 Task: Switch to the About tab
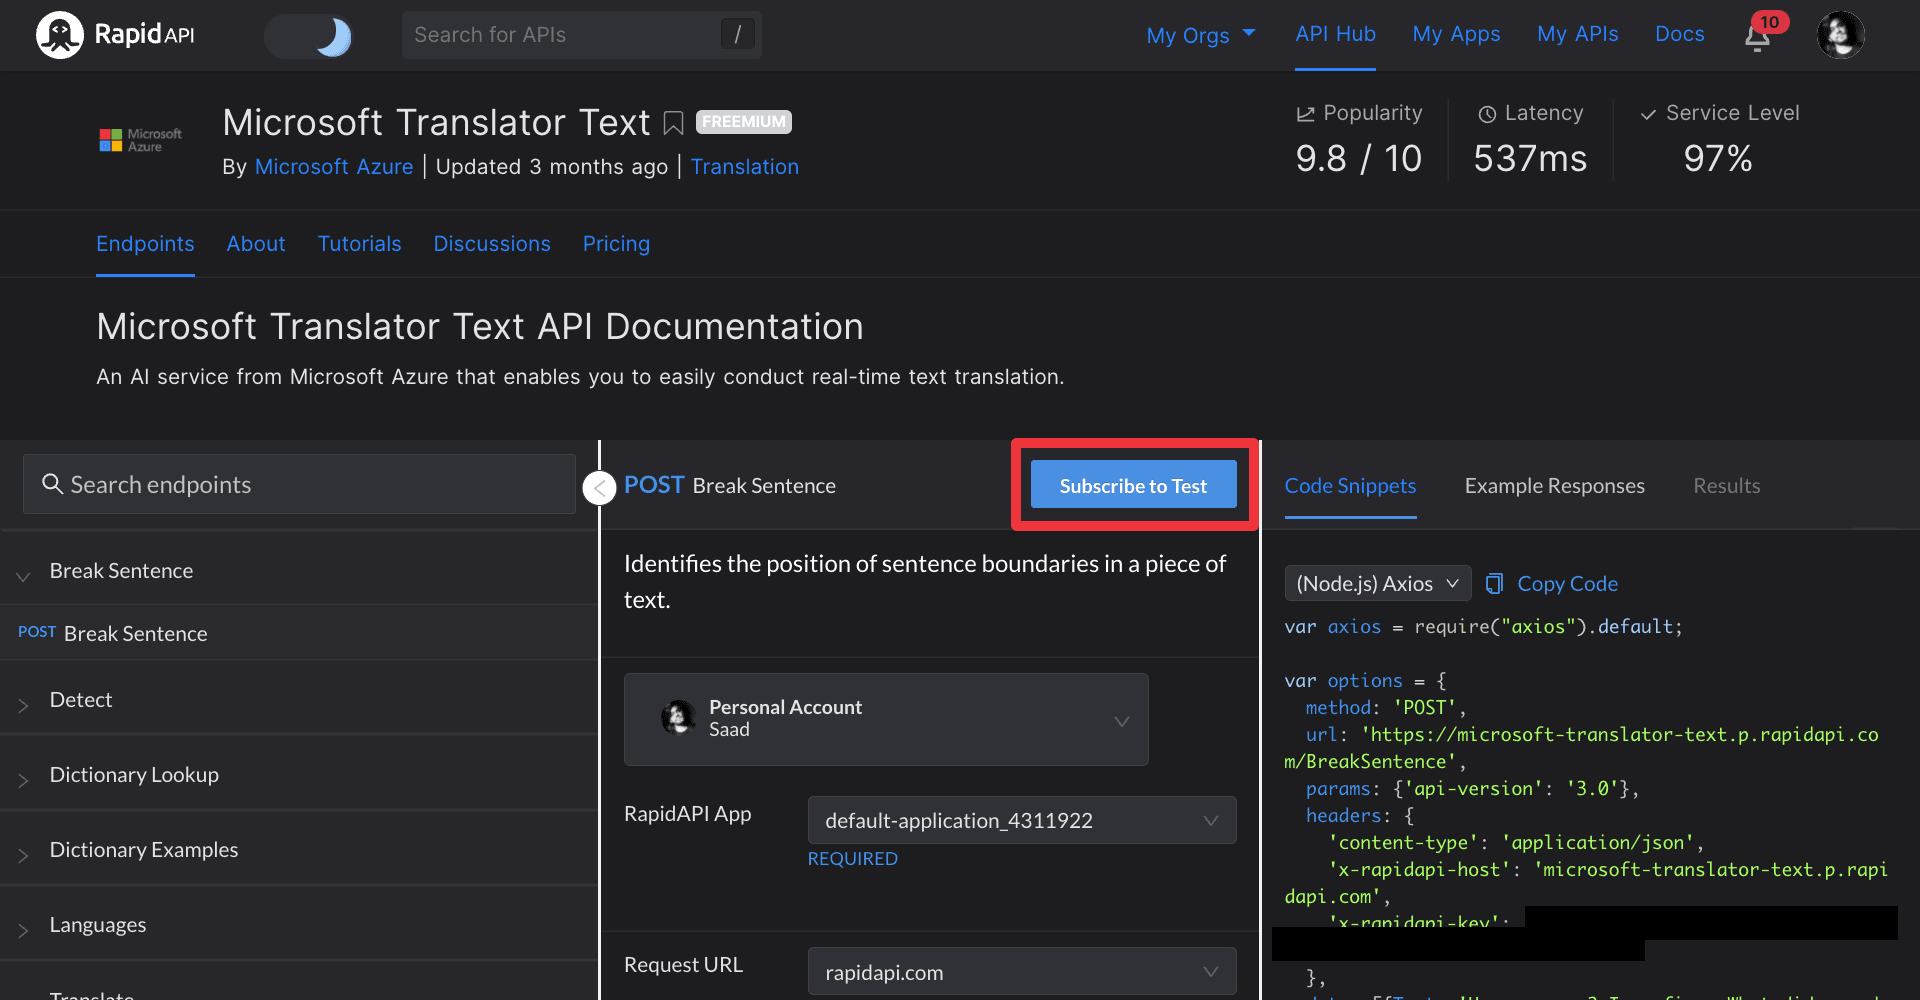pyautogui.click(x=256, y=244)
